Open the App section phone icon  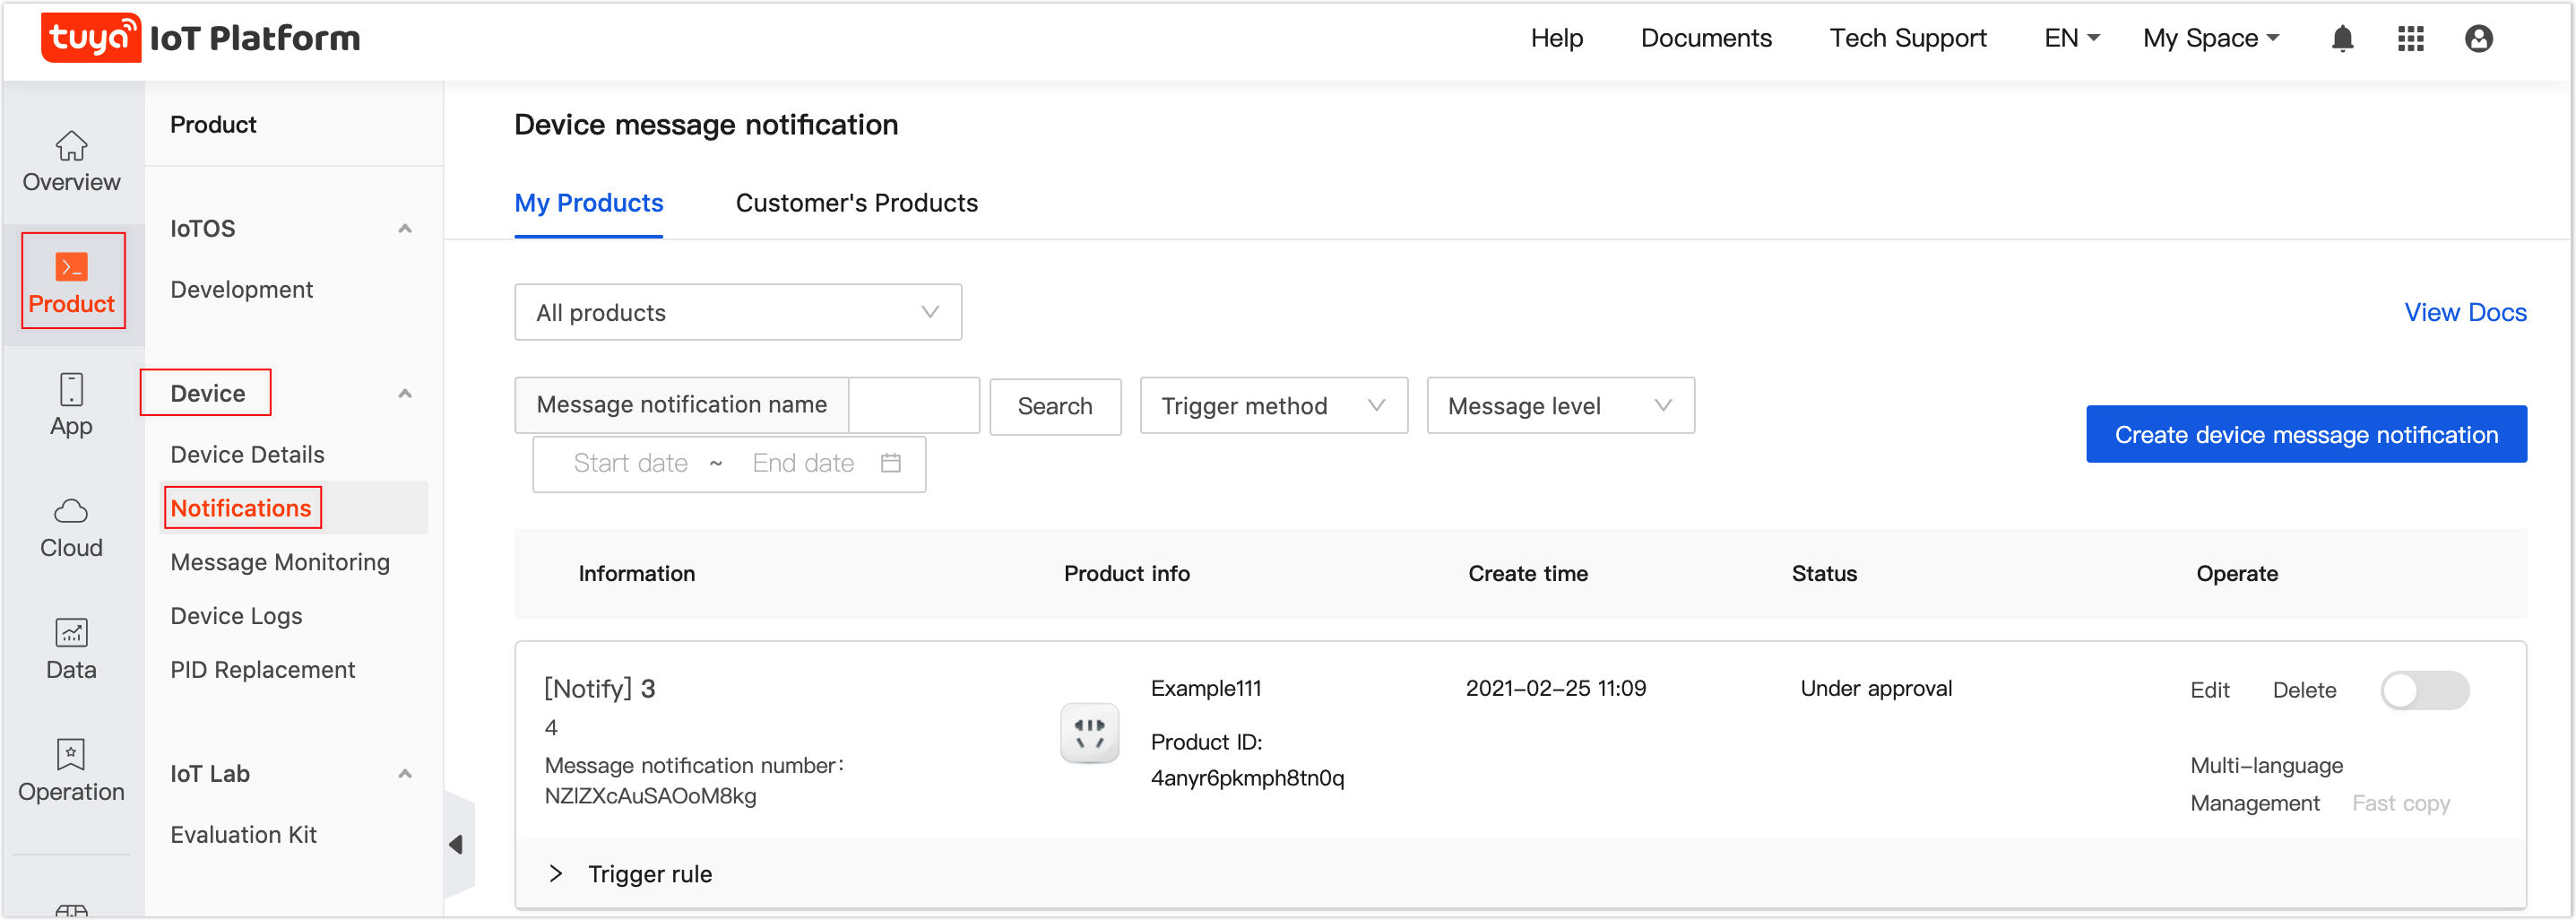tap(71, 389)
